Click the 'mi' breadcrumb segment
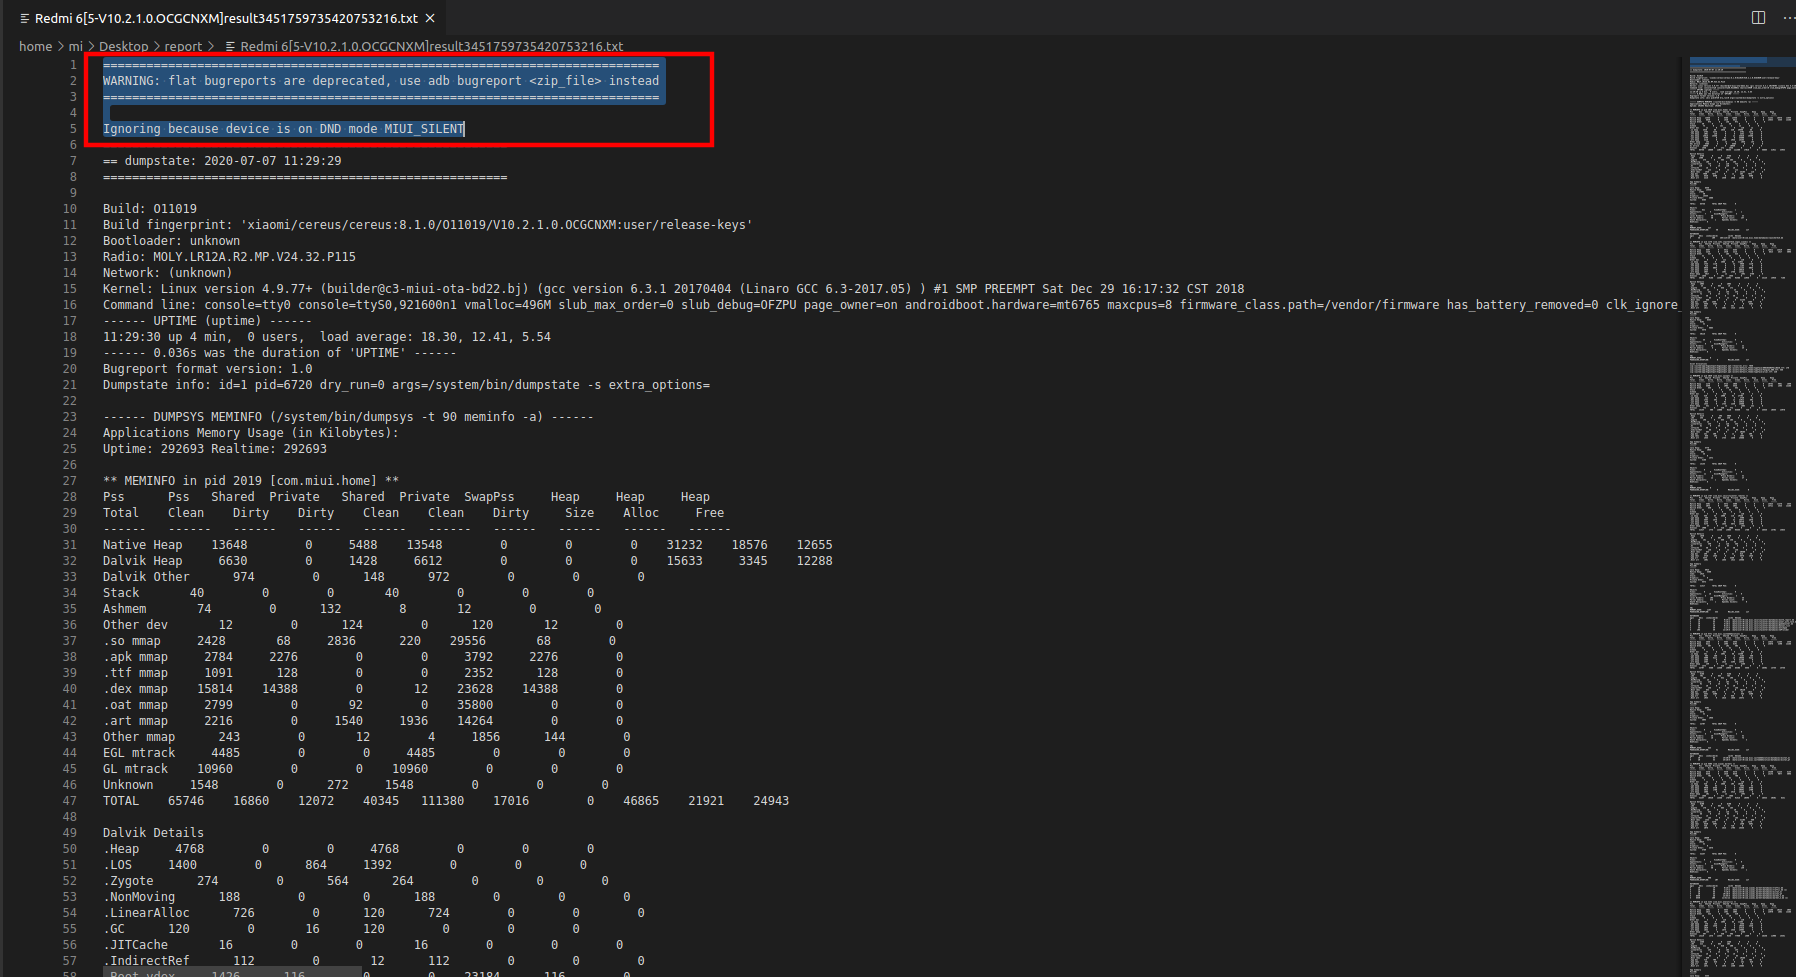Screen dimensions: 1796x977 (76, 46)
